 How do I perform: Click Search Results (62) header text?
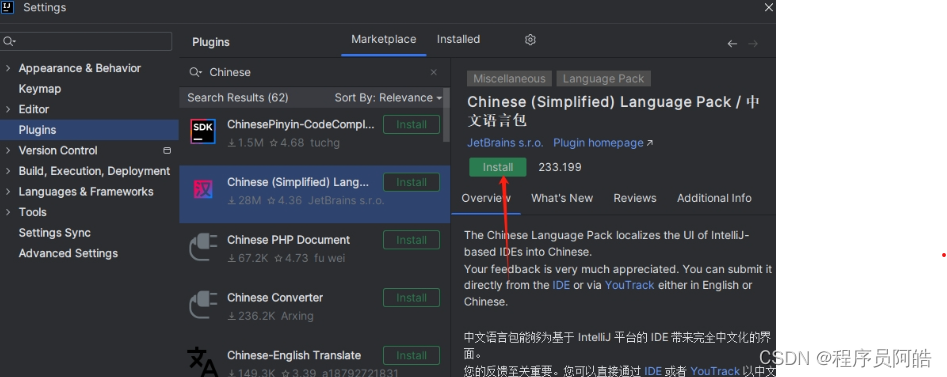(x=237, y=98)
